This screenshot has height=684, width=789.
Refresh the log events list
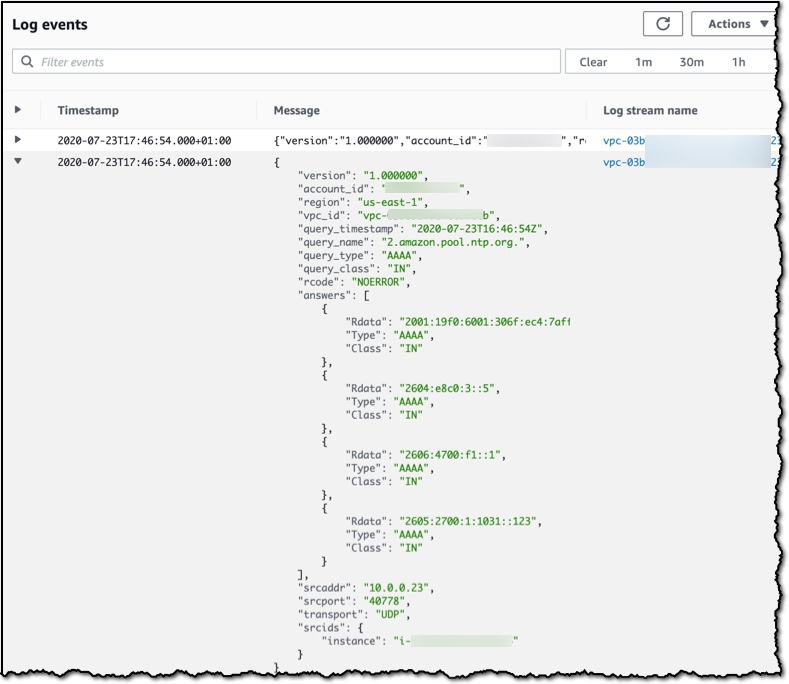663,24
